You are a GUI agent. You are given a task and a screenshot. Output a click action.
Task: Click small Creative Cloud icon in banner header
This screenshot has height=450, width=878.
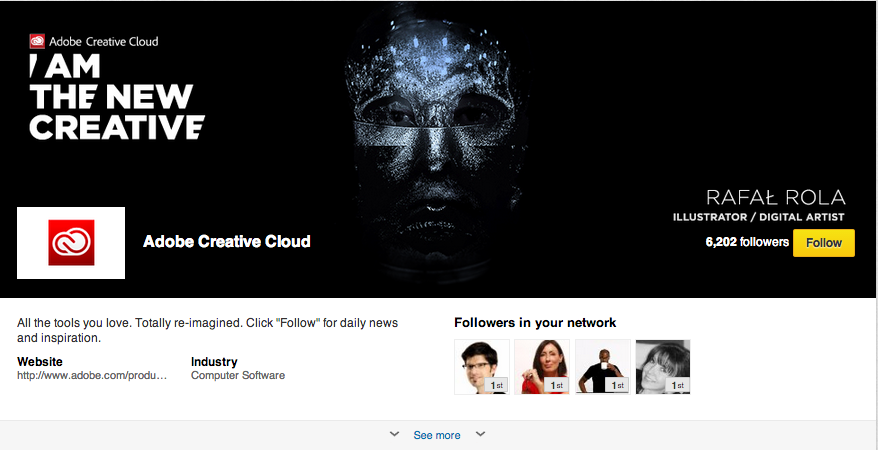[x=37, y=41]
